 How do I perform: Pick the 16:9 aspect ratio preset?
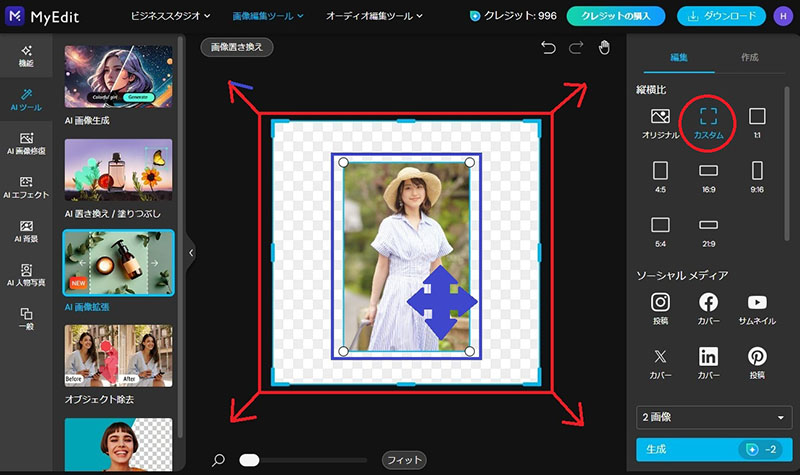click(708, 178)
